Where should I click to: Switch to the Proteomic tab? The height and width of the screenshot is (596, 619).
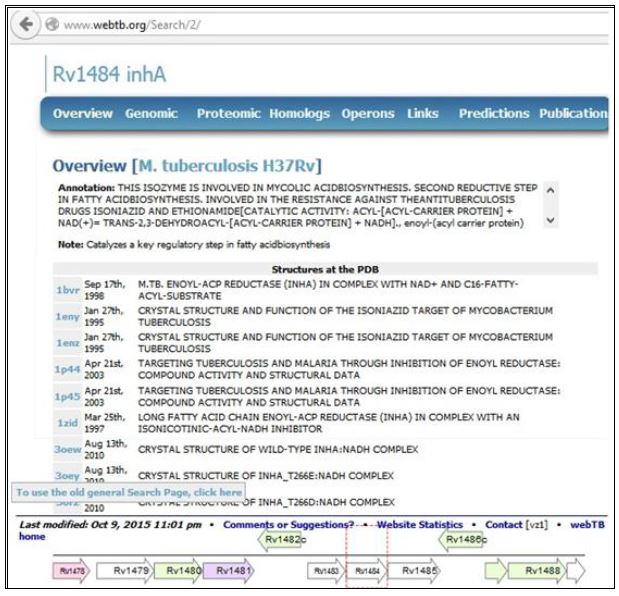click(228, 114)
